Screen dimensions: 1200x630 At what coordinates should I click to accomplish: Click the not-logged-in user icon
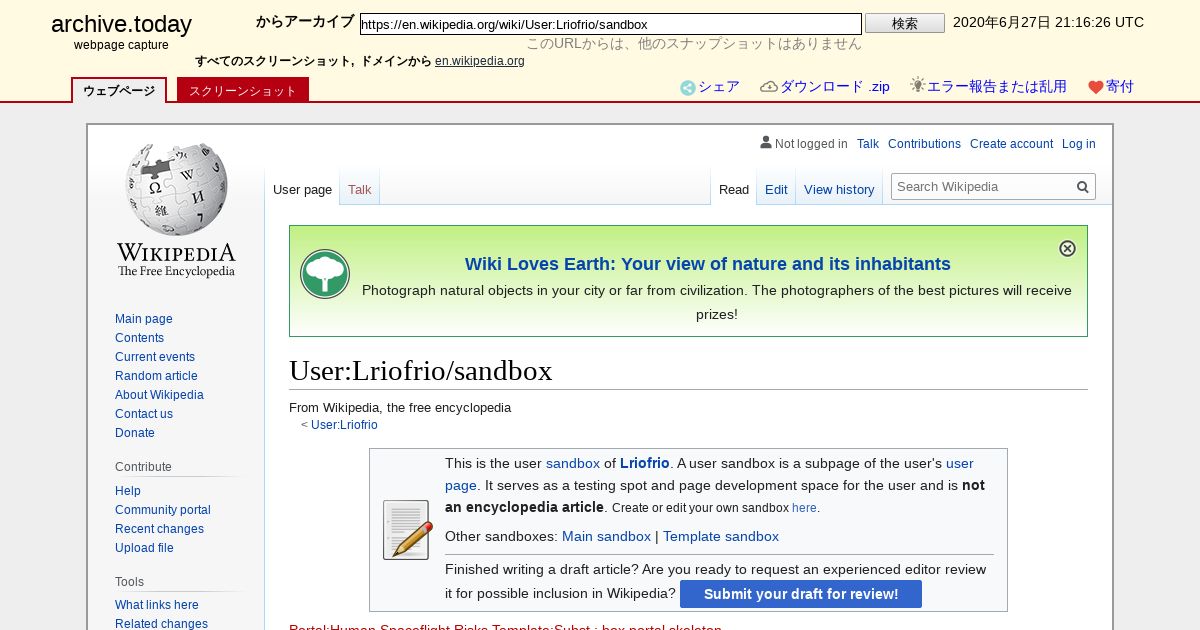[766, 143]
